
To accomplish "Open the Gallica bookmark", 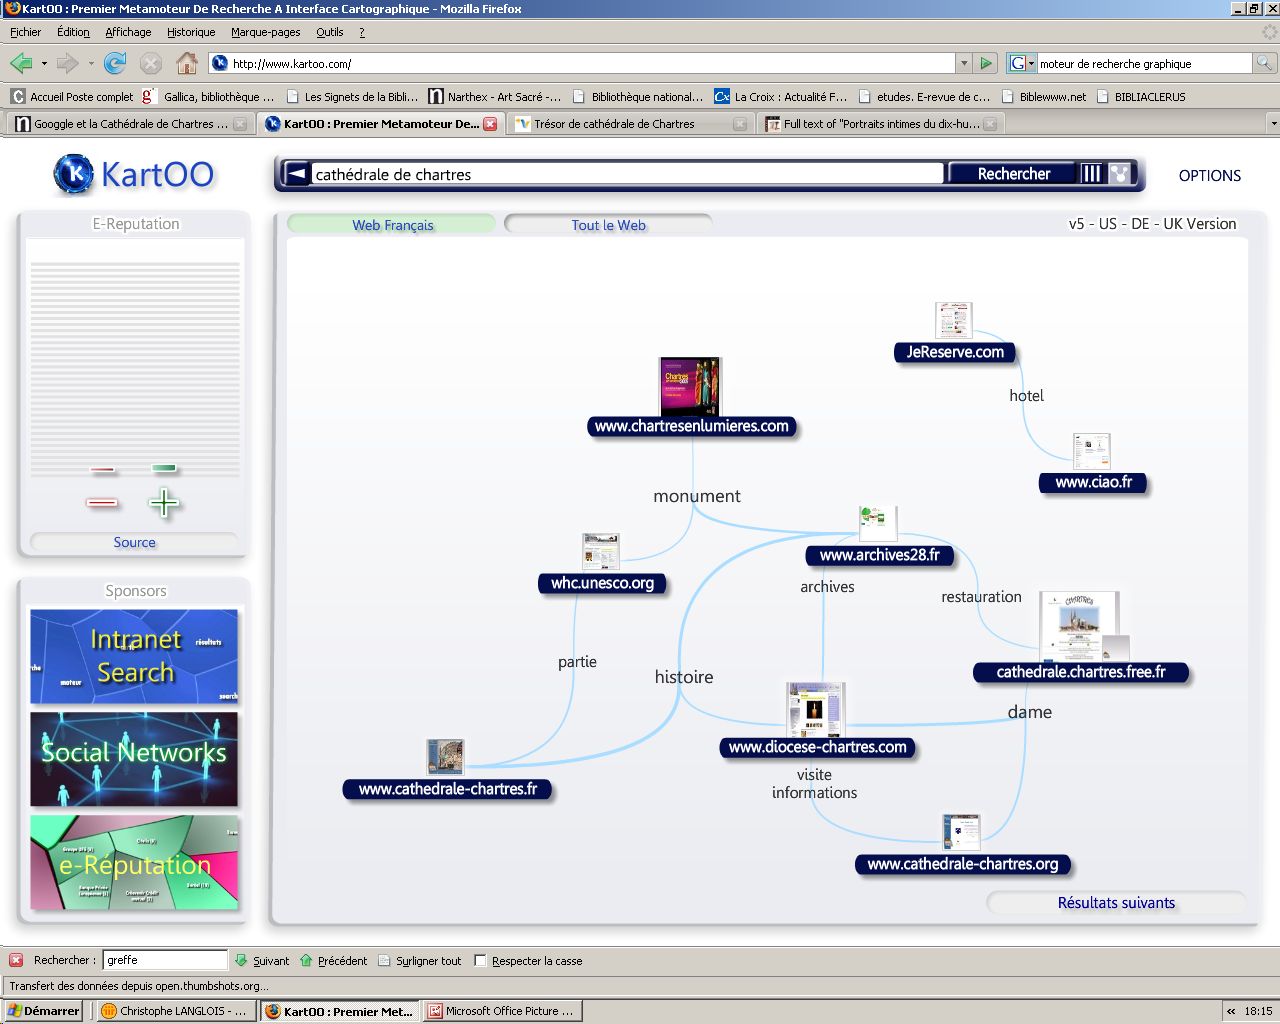I will pyautogui.click(x=208, y=97).
